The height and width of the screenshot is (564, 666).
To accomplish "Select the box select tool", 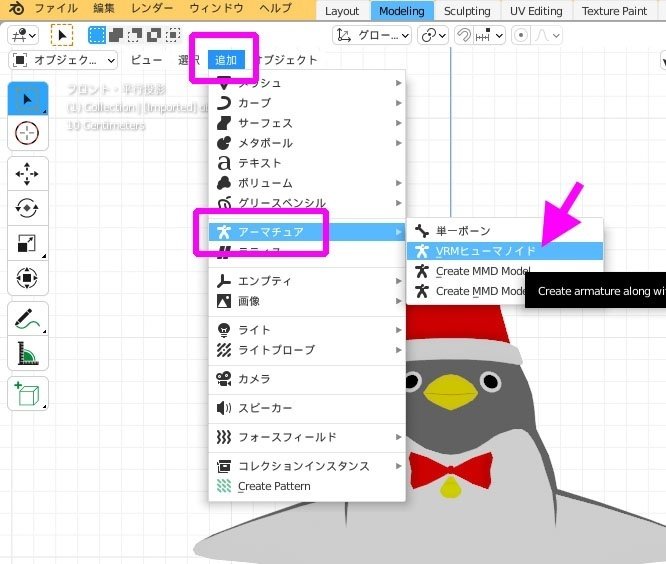I will (x=28, y=99).
